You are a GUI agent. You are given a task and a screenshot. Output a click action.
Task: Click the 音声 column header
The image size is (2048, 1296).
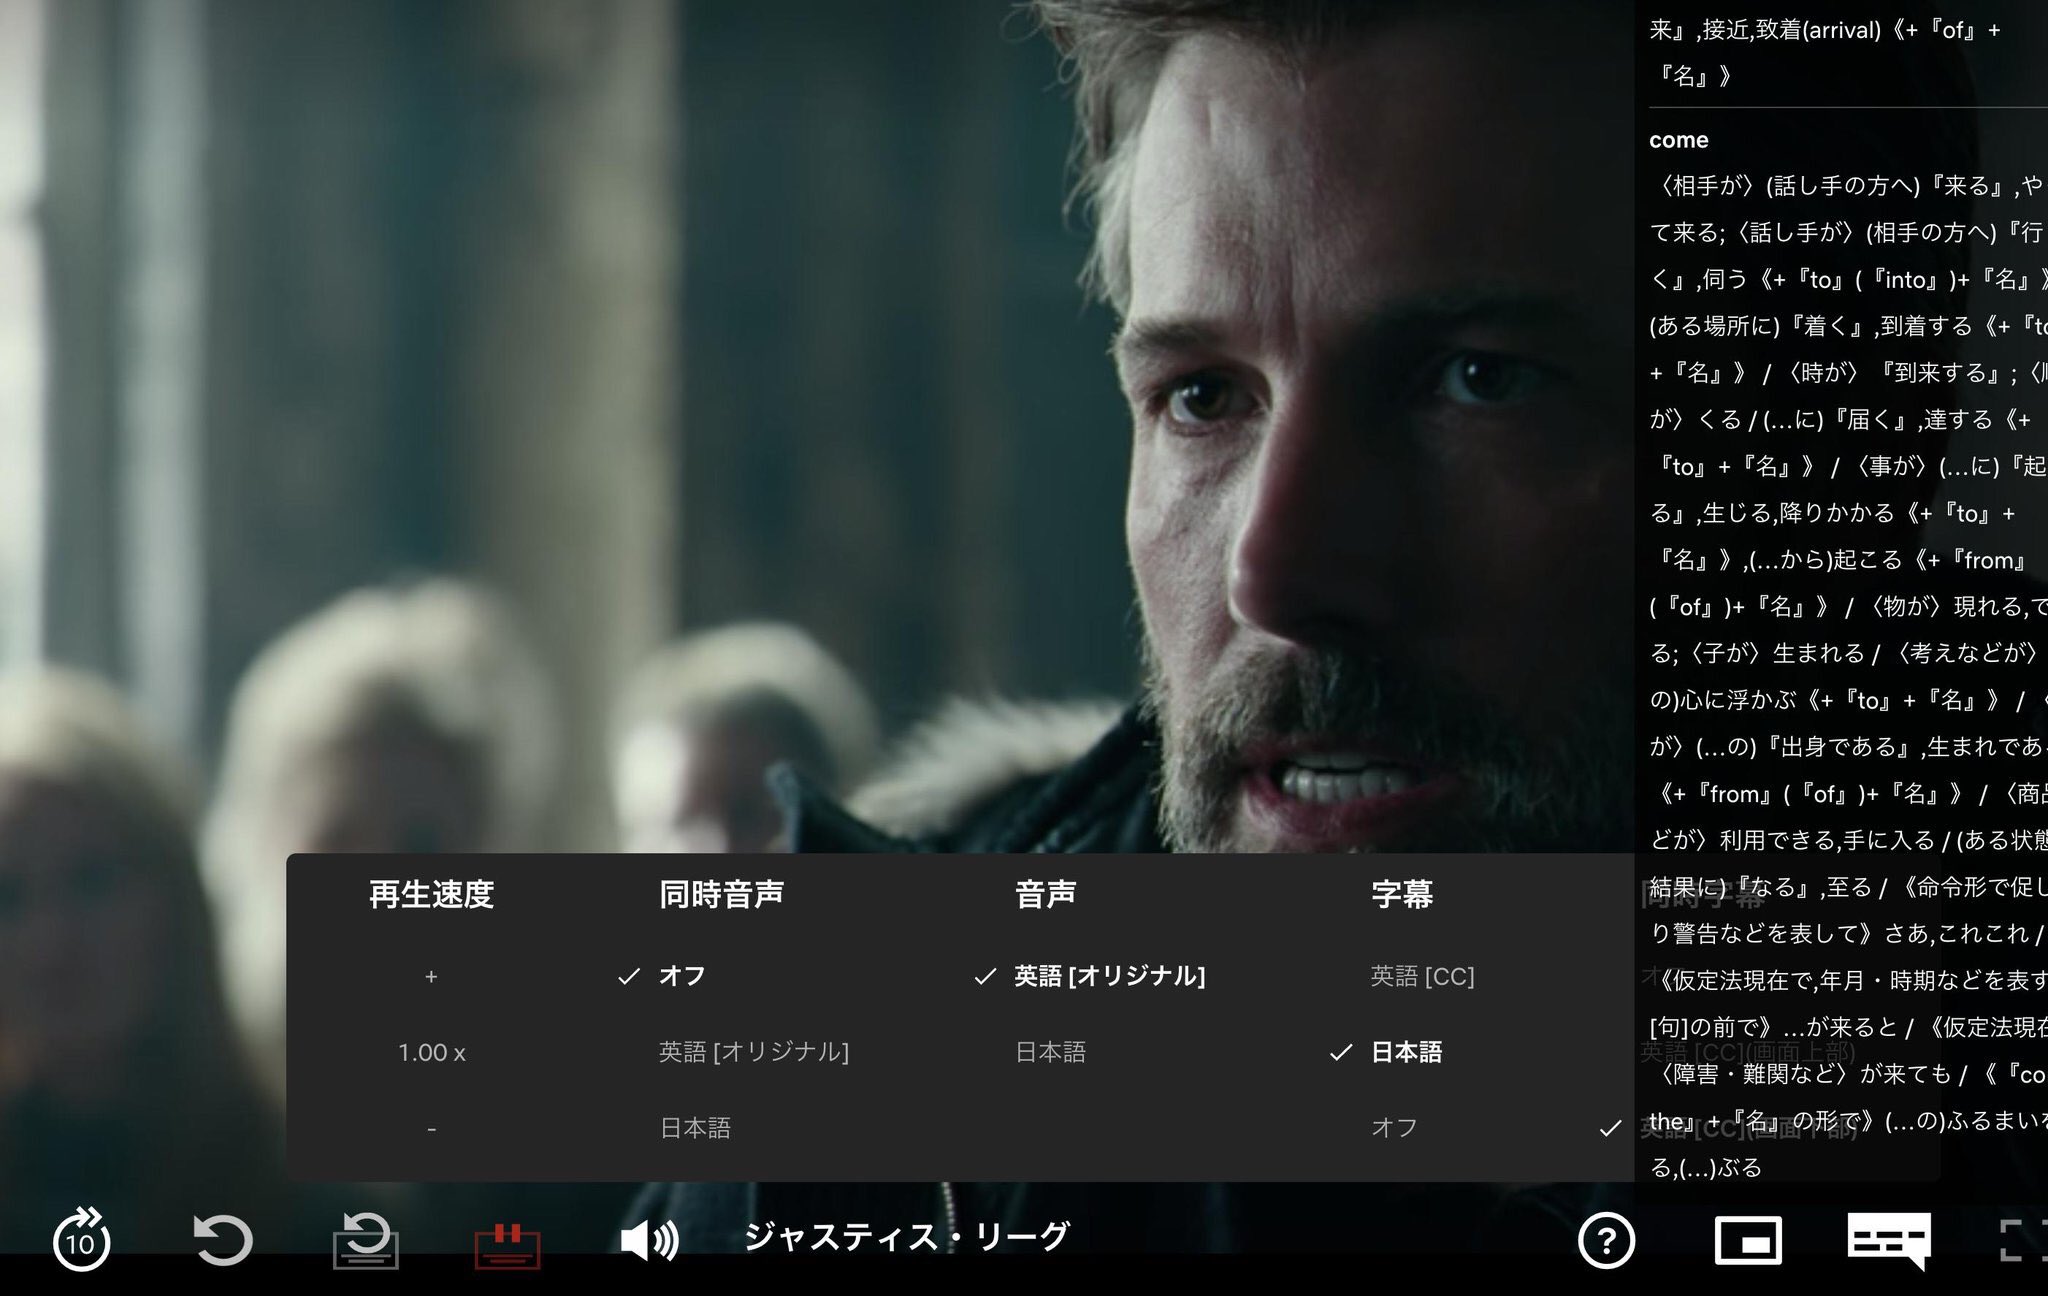coord(1046,894)
